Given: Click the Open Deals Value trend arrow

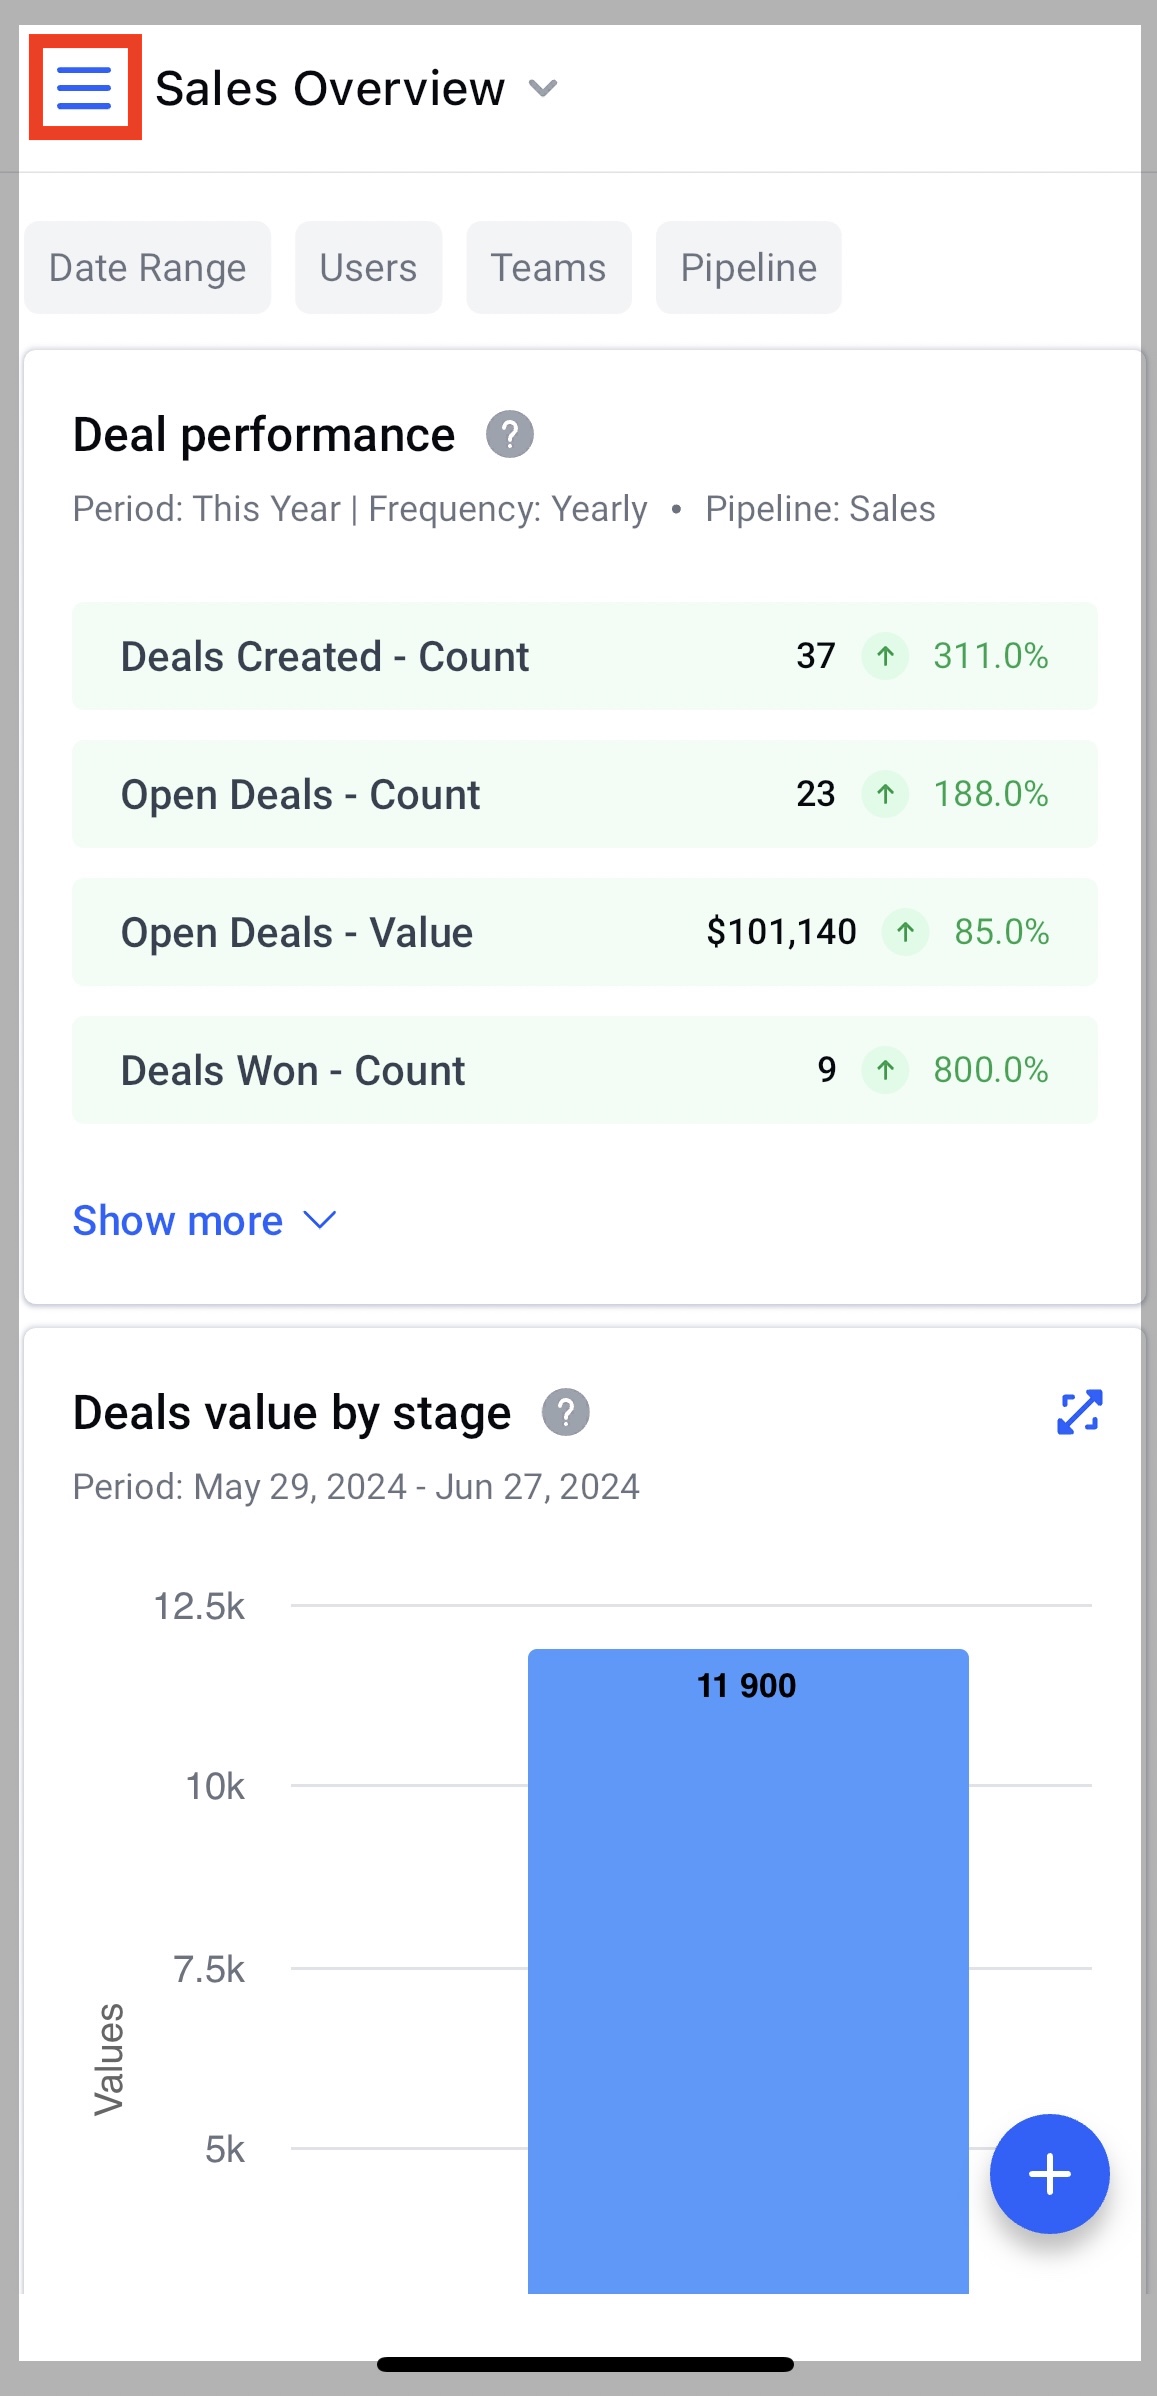Looking at the screenshot, I should (905, 933).
